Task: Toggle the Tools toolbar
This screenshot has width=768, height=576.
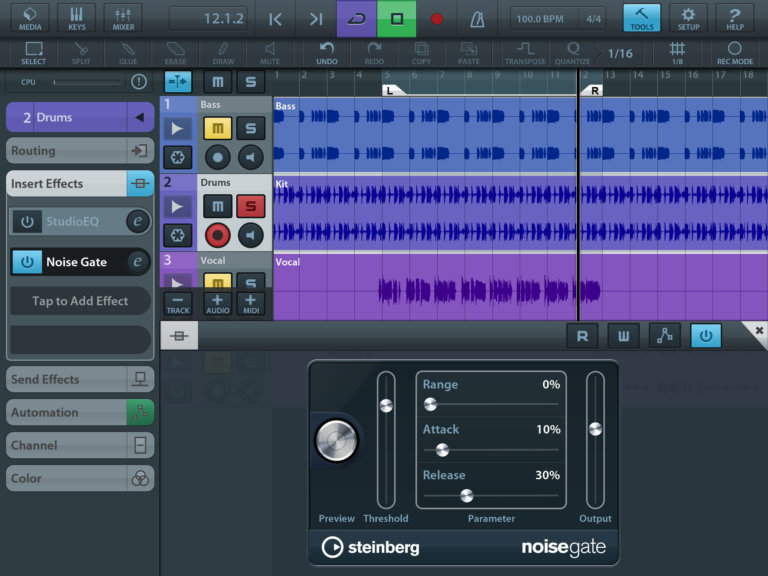Action: 642,18
